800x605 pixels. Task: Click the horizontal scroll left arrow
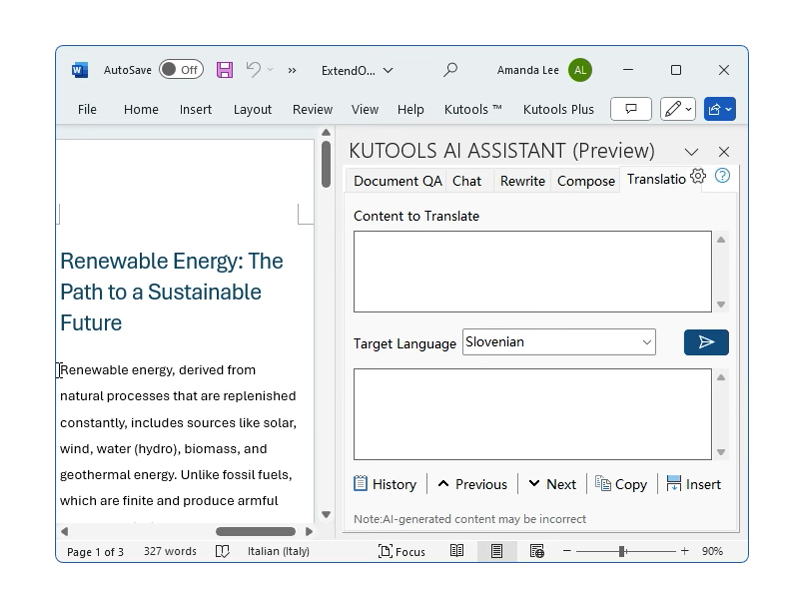tap(64, 532)
